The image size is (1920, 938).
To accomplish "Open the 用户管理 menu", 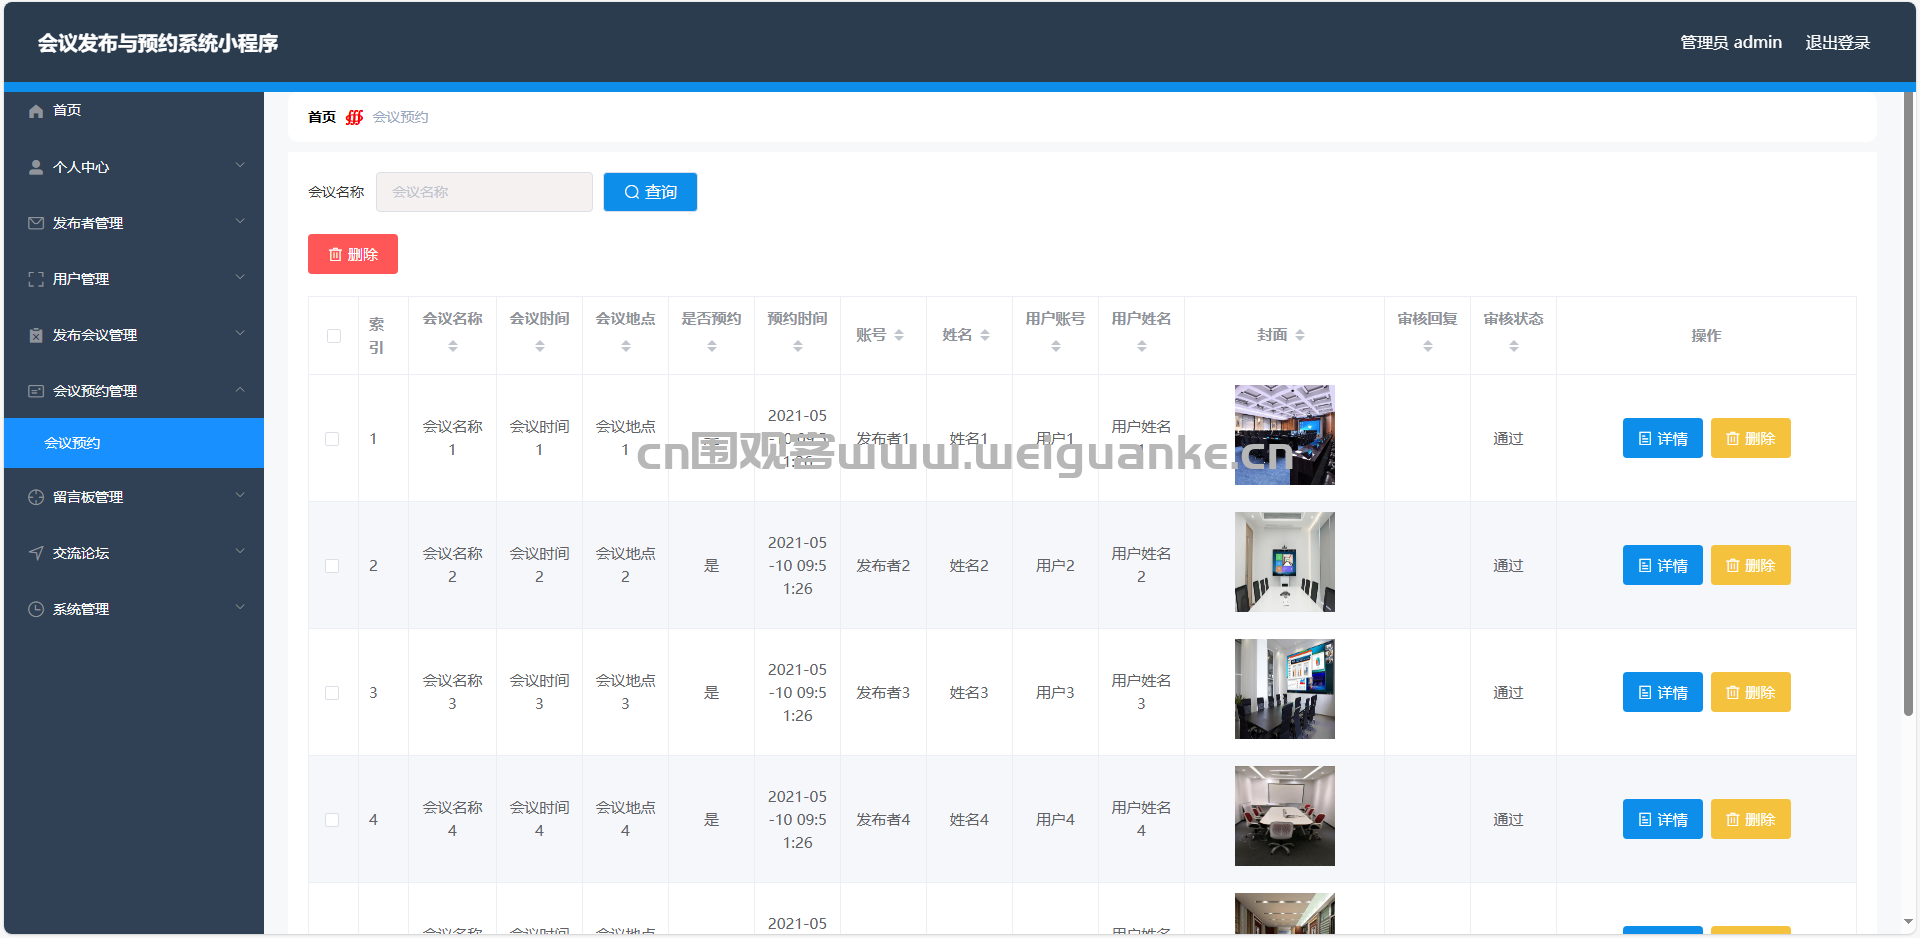I will (x=134, y=279).
